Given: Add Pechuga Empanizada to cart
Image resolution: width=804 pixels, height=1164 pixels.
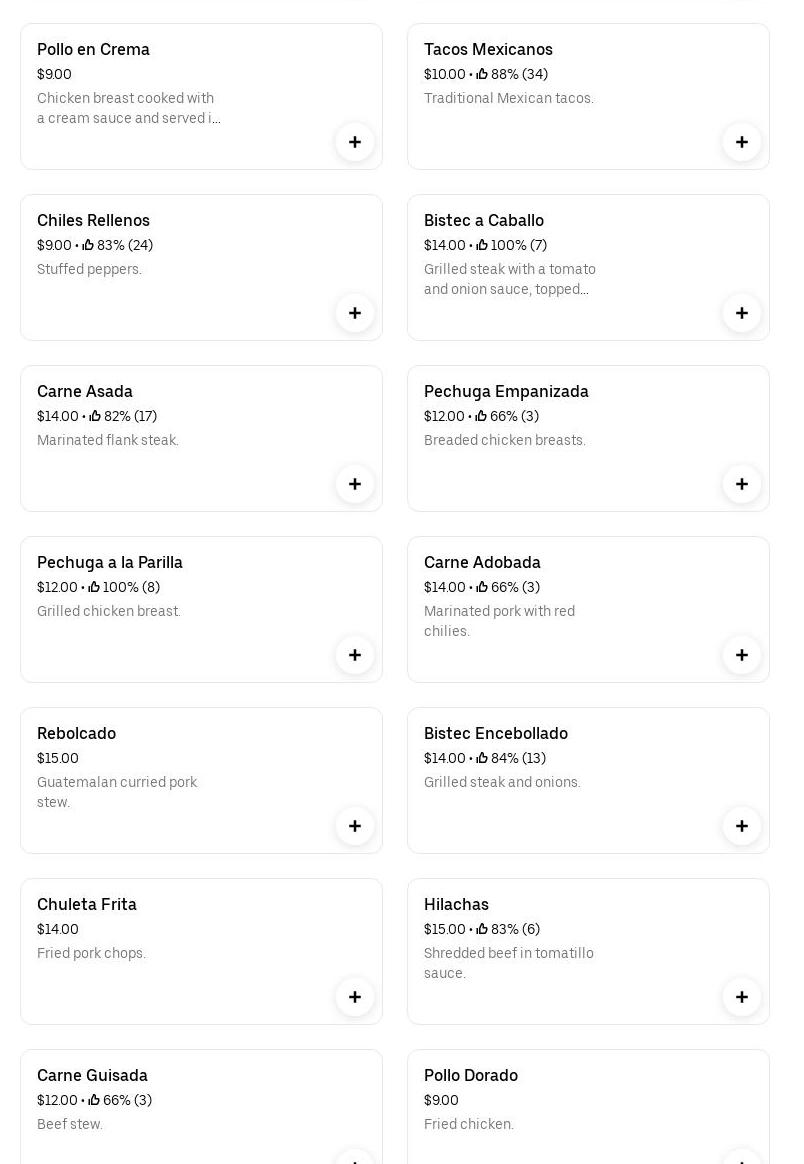Looking at the screenshot, I should click(742, 484).
